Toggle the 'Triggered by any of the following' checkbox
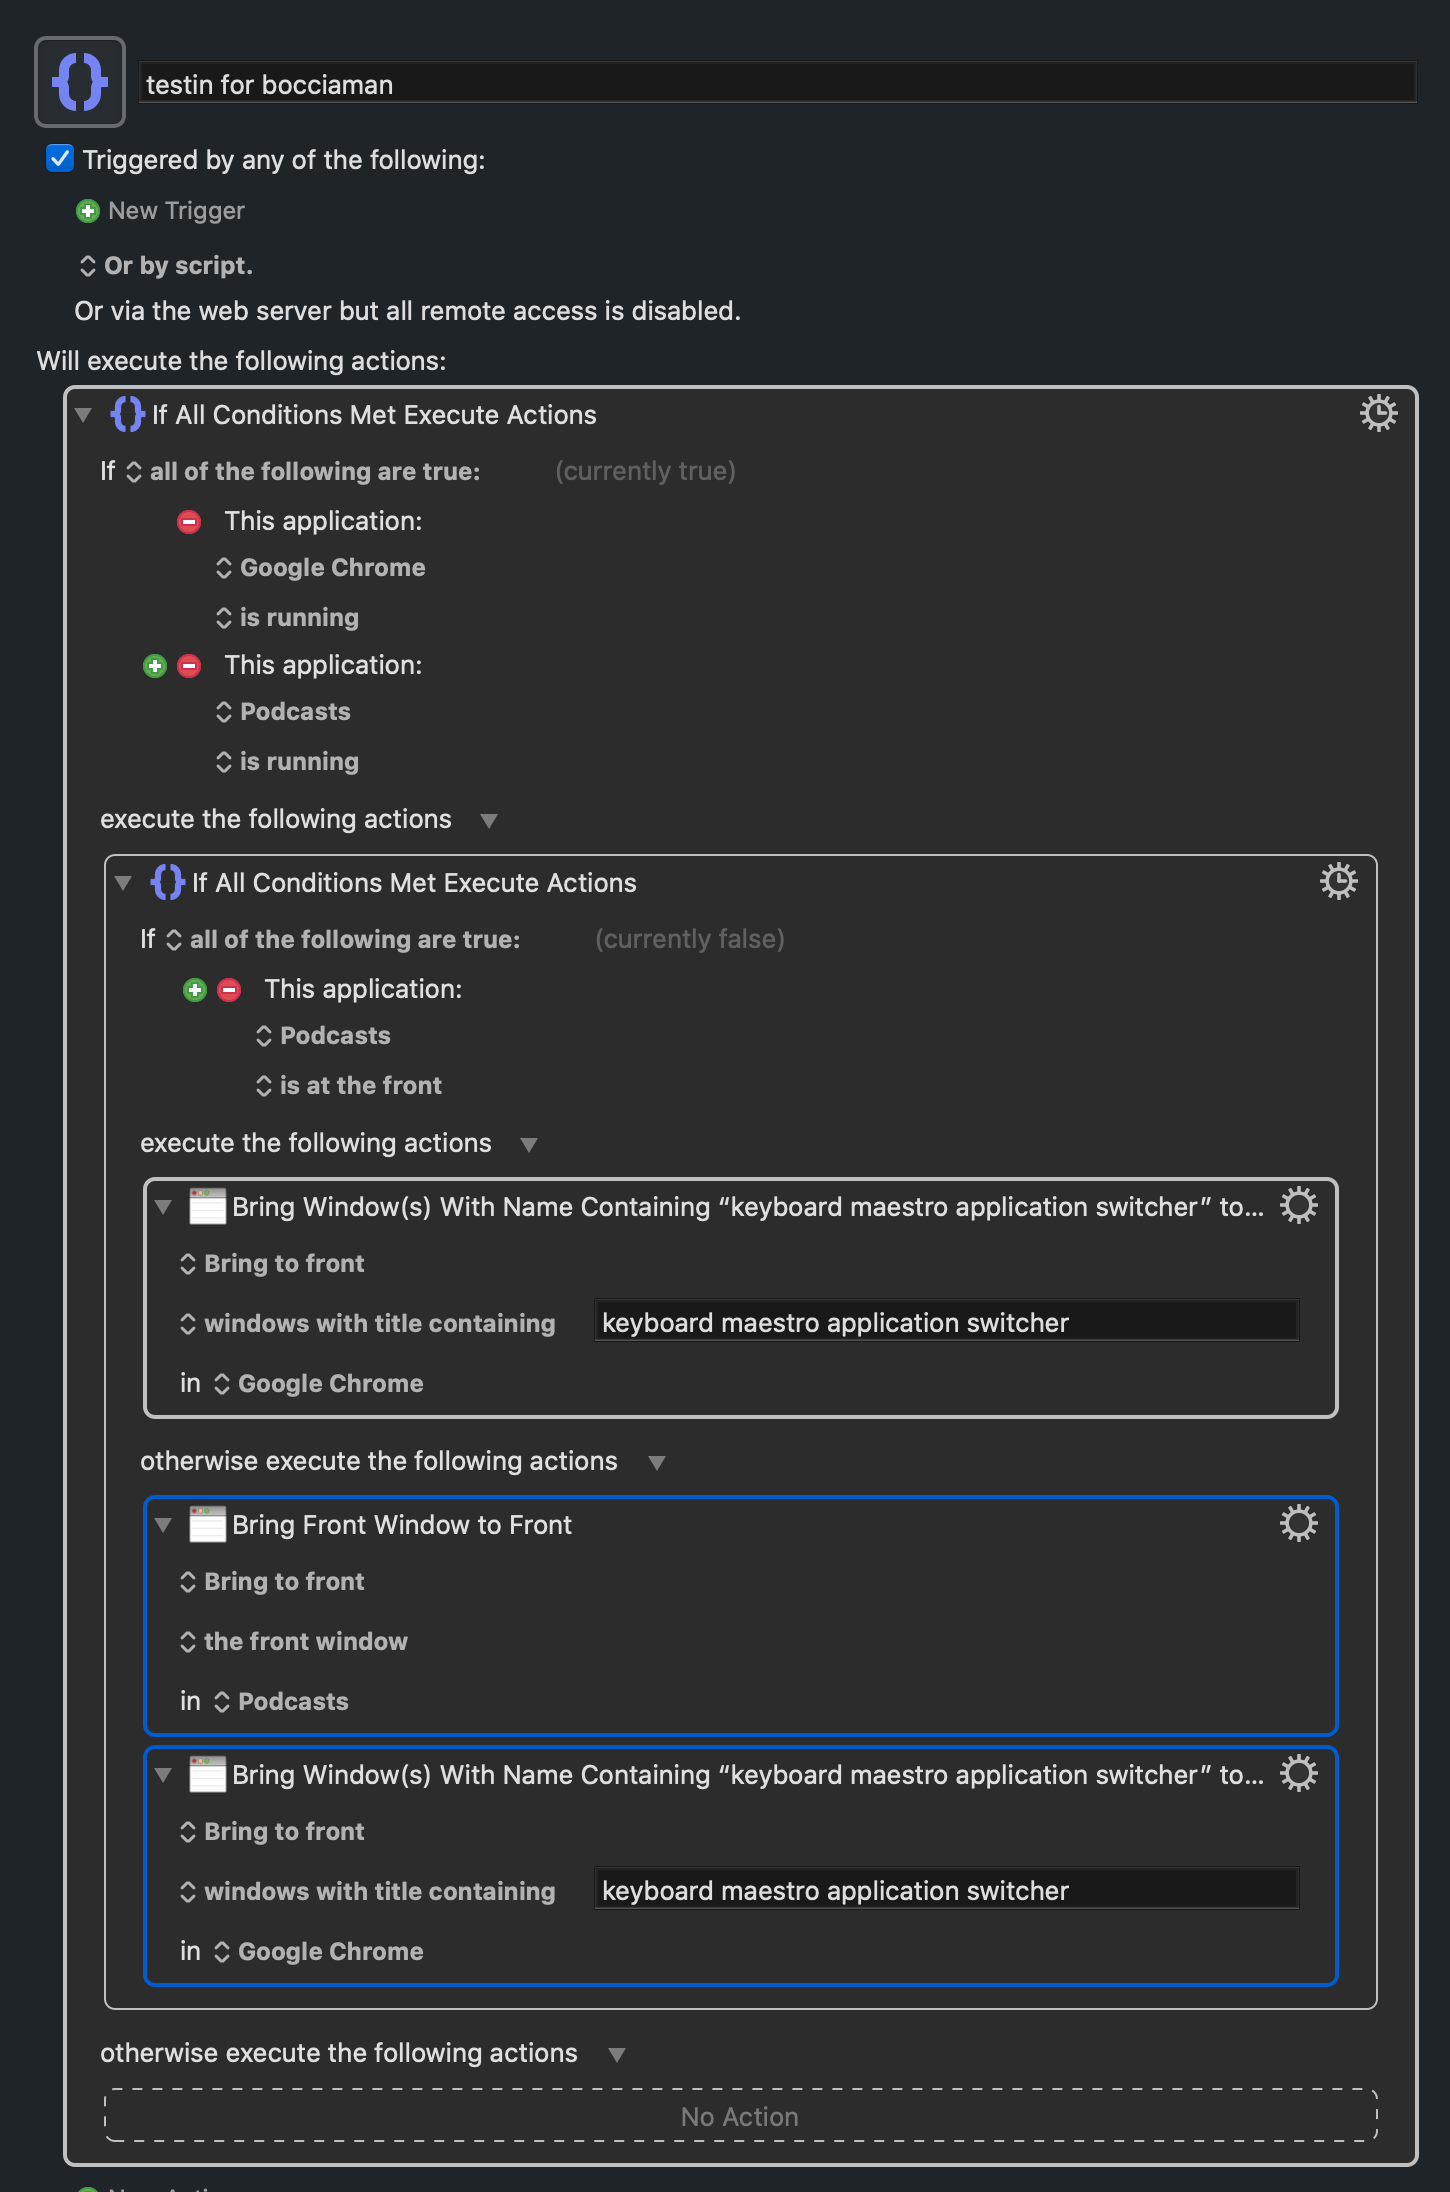Image resolution: width=1450 pixels, height=2192 pixels. (x=60, y=159)
